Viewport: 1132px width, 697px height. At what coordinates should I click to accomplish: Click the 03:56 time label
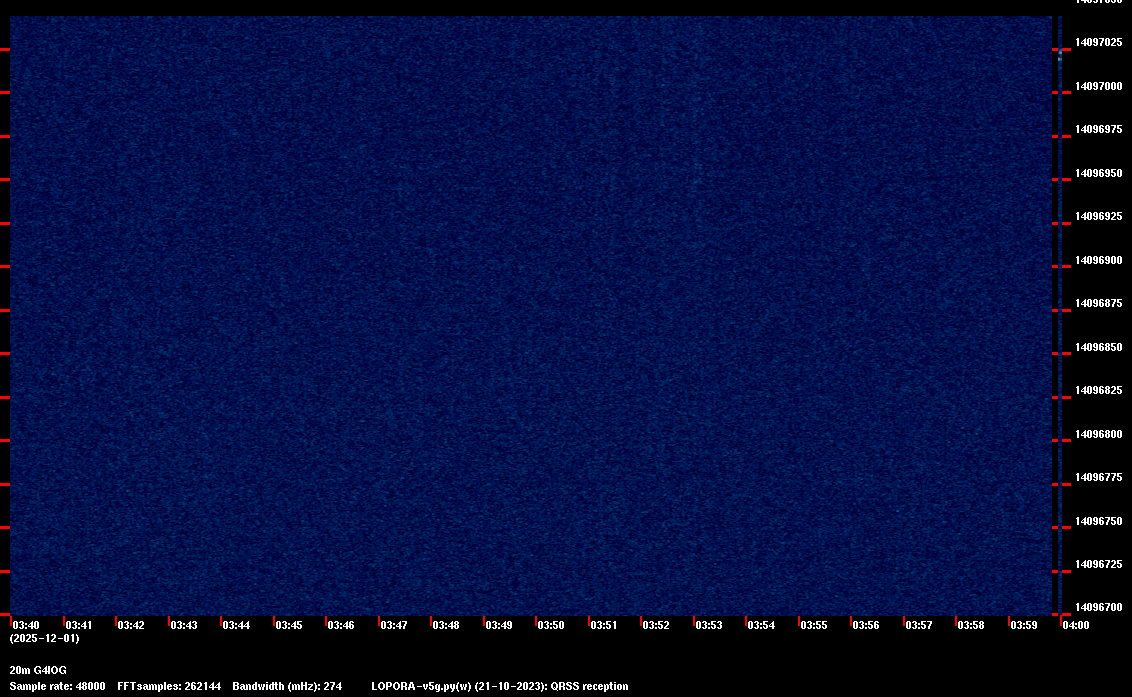866,625
